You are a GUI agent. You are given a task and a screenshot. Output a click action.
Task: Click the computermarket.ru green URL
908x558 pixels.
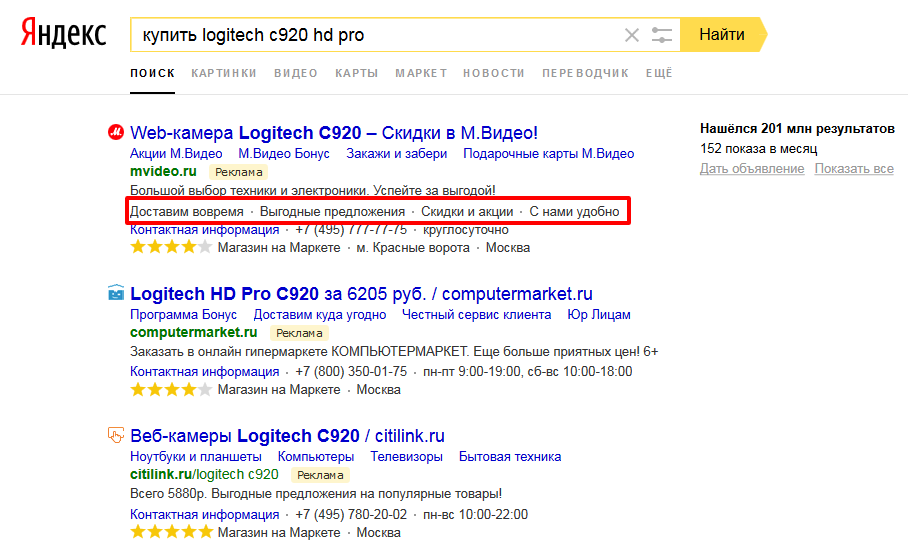point(193,332)
